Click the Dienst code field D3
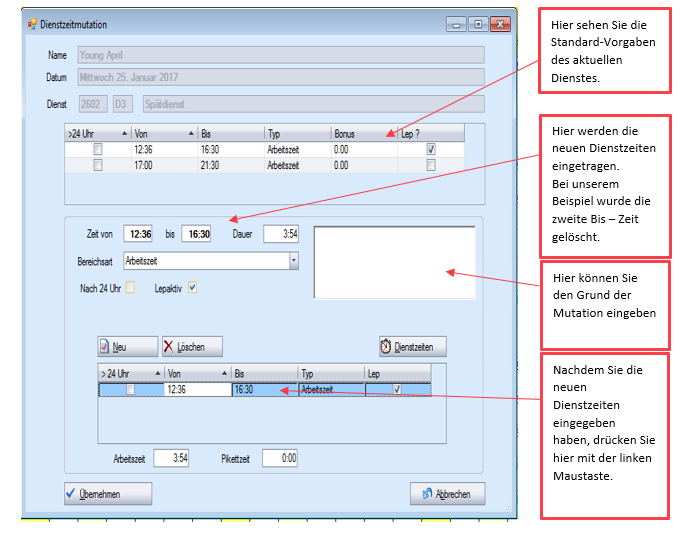 [x=123, y=104]
